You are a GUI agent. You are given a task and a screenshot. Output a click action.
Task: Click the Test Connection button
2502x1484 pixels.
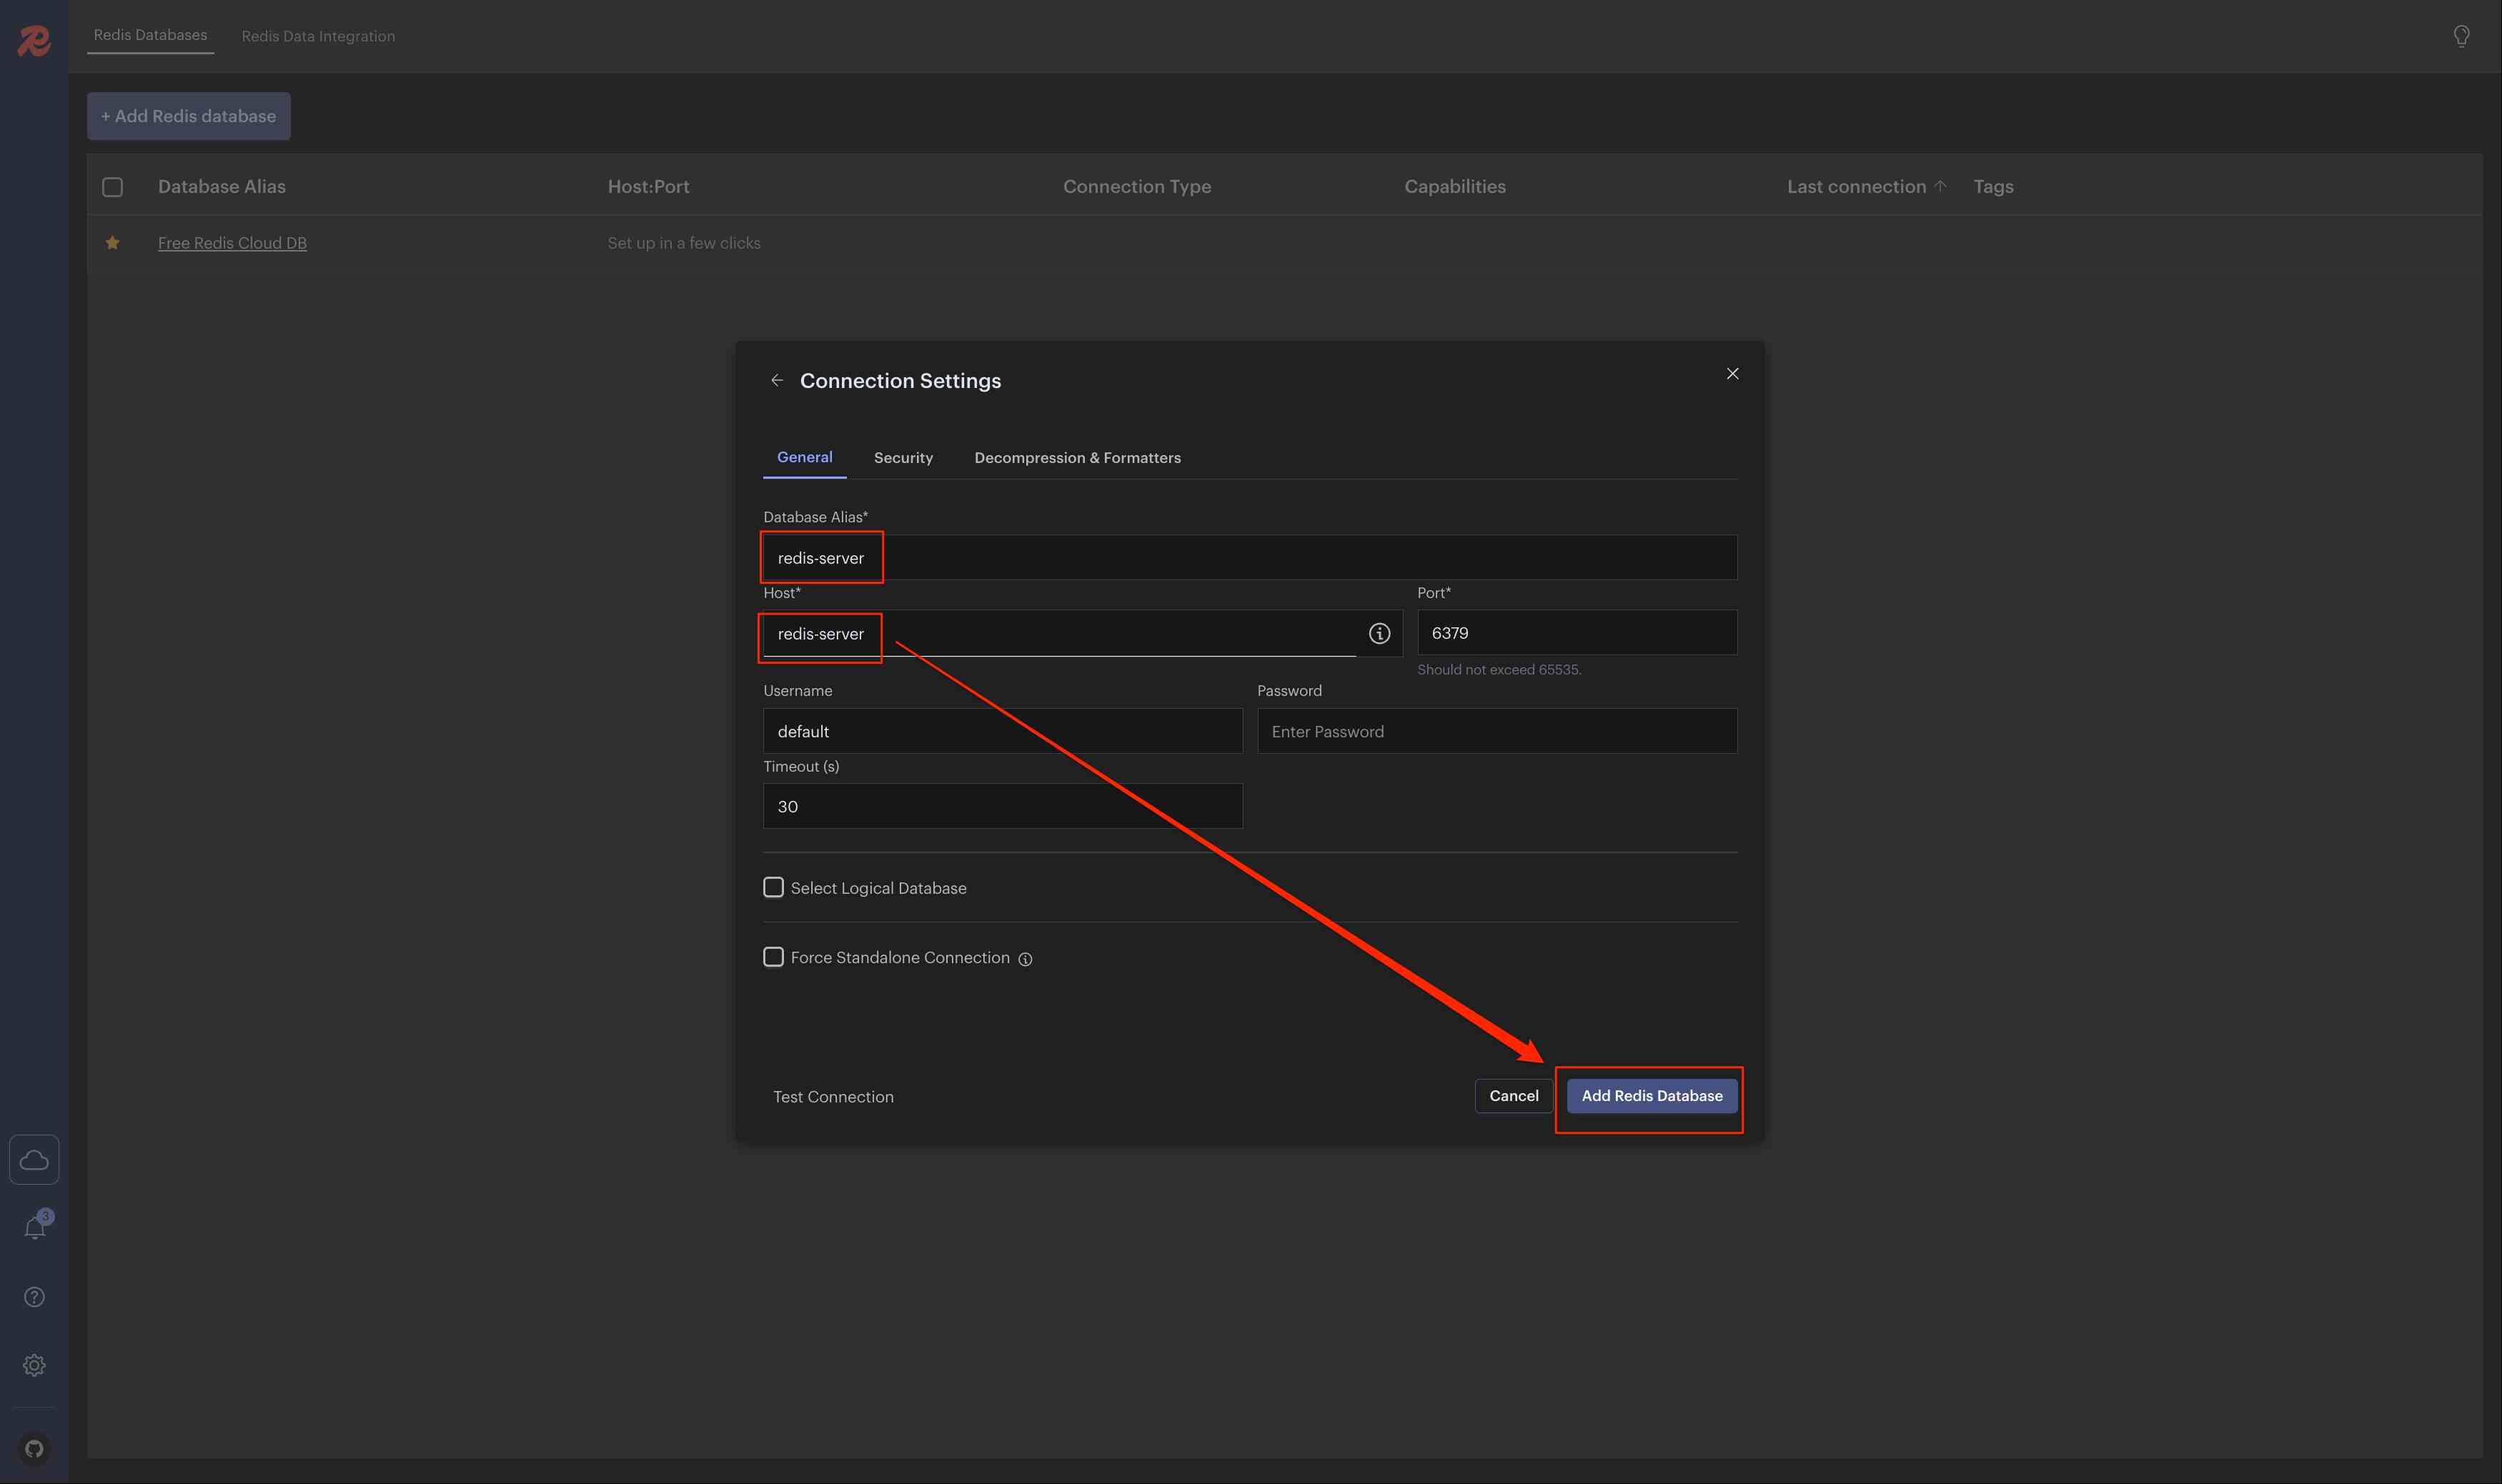pos(833,1097)
